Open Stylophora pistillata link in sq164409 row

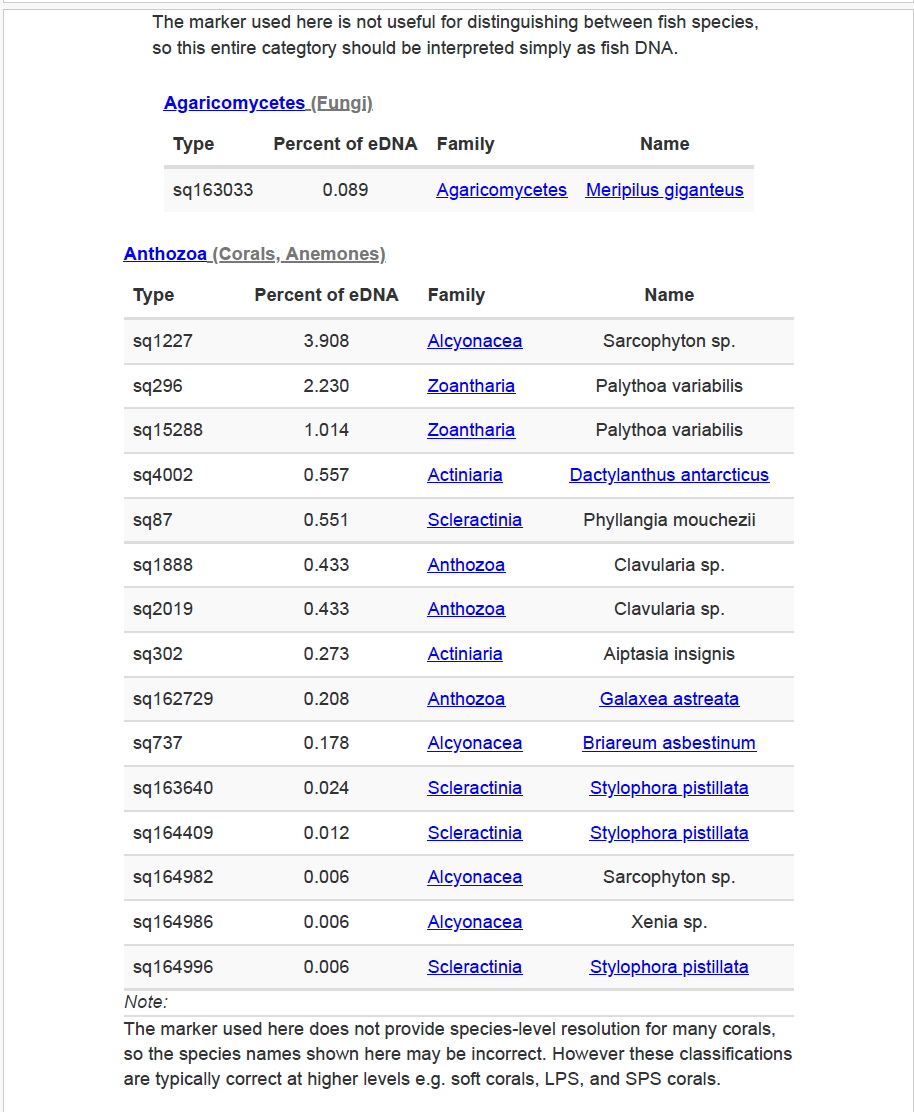pyautogui.click(x=669, y=833)
